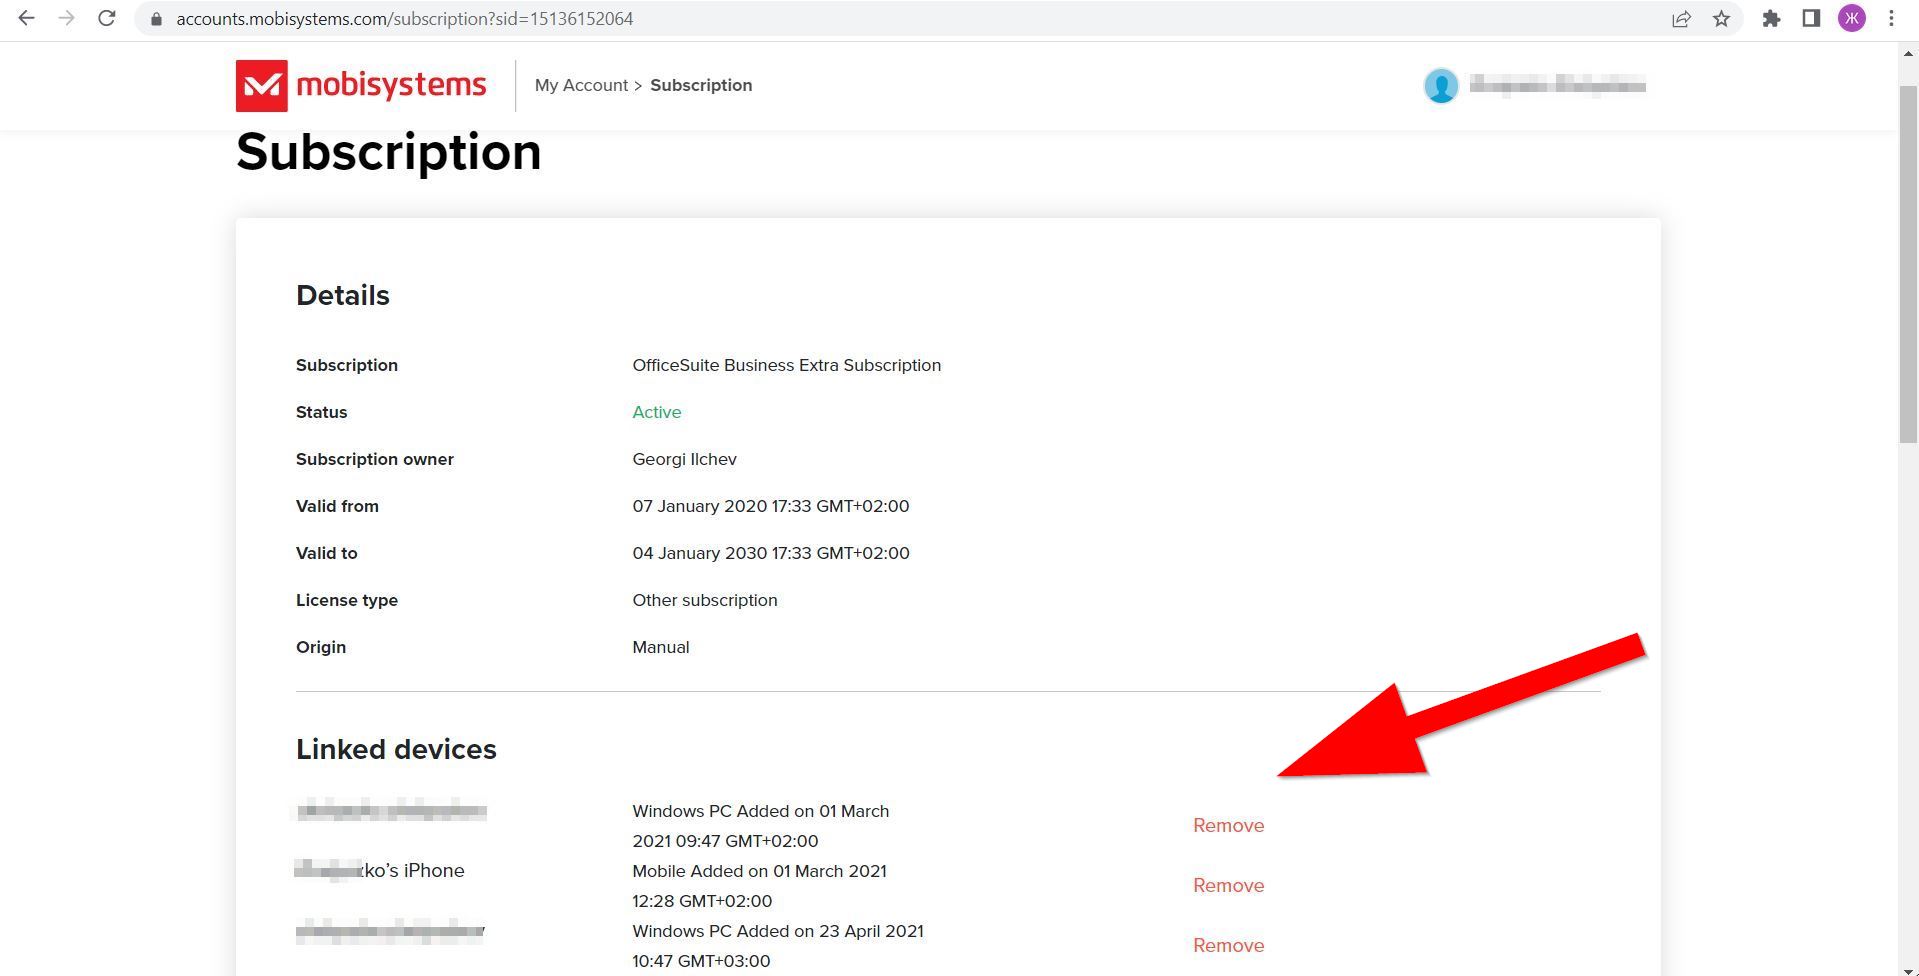Open the Chrome three-dot menu
Screen dimensions: 1919x976
(1891, 18)
